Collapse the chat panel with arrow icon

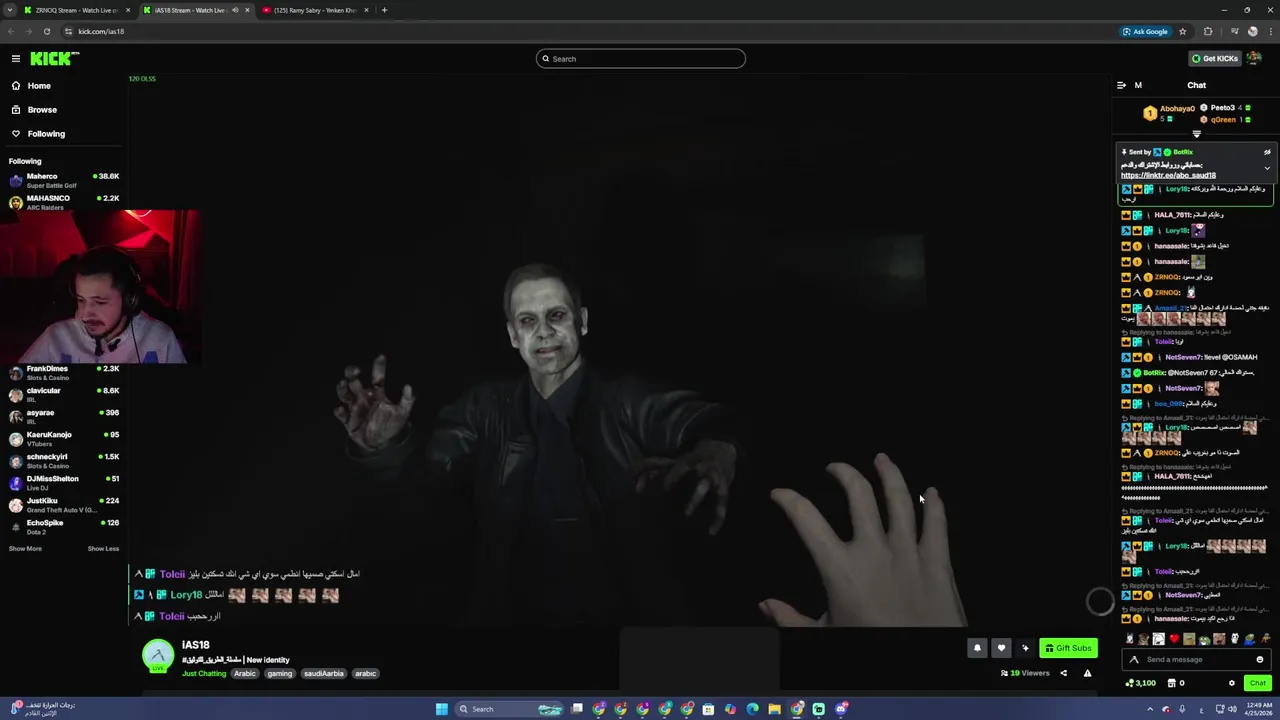coord(1121,85)
